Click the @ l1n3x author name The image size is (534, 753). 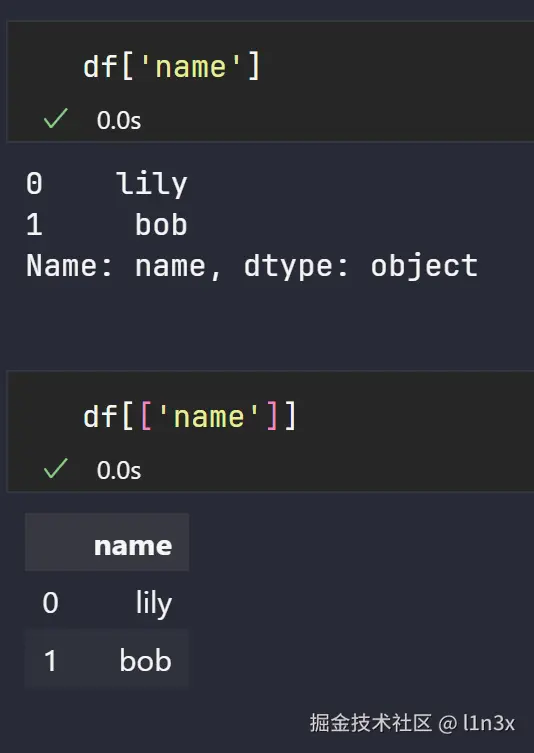(476, 723)
